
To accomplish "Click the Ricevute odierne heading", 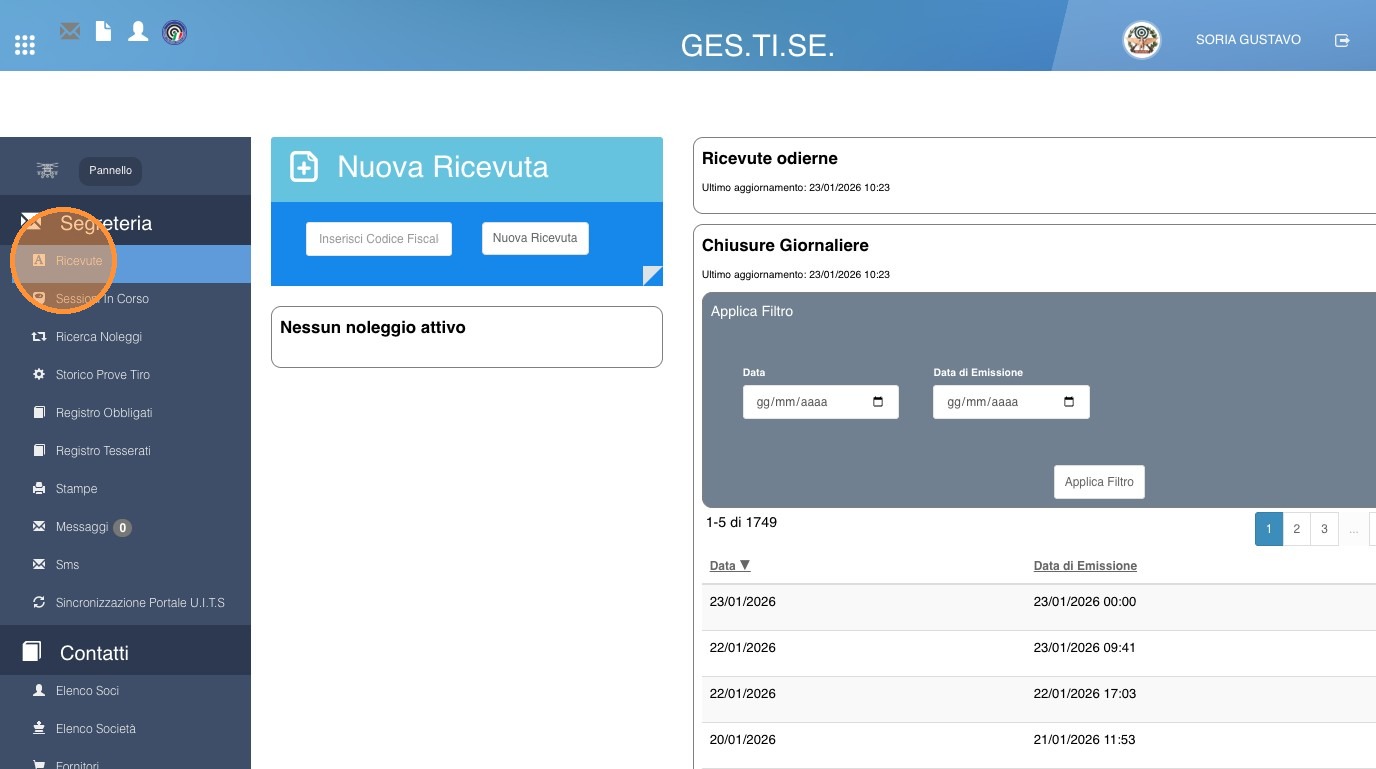I will [x=770, y=158].
